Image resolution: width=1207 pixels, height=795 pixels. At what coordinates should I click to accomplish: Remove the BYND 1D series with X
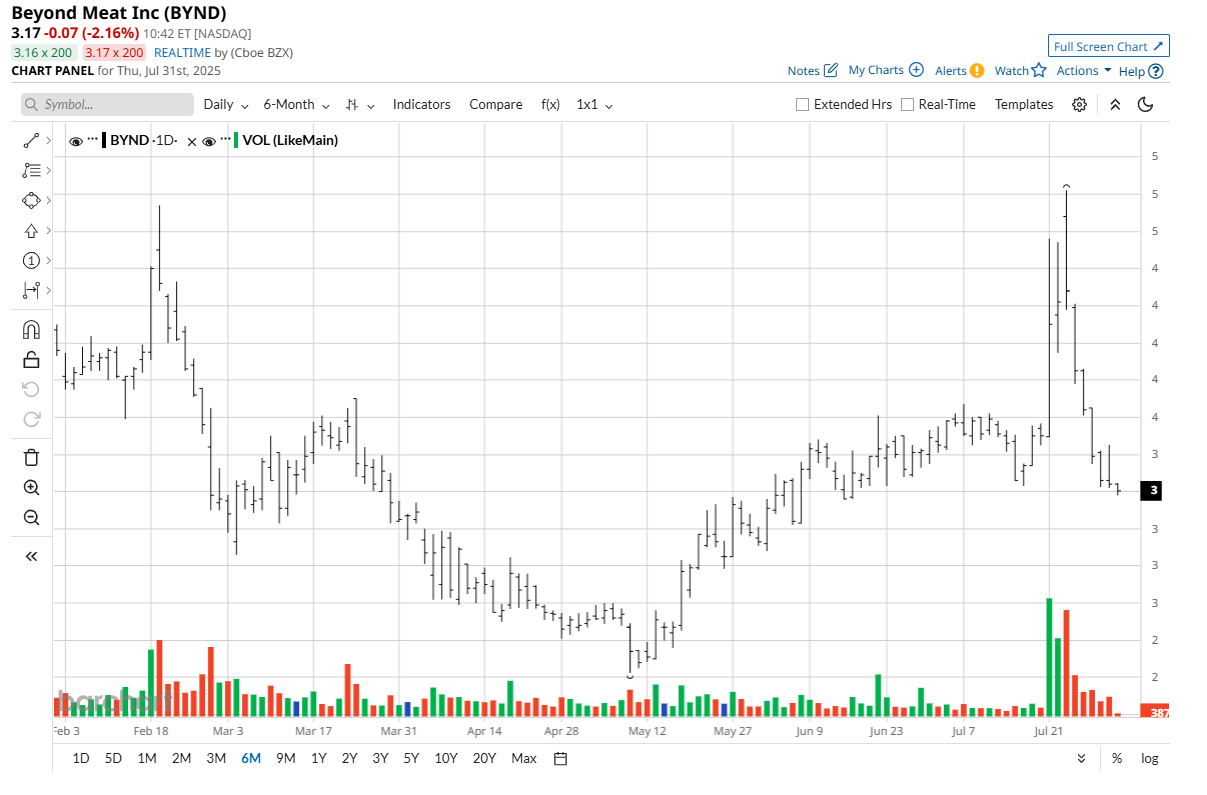click(x=191, y=142)
